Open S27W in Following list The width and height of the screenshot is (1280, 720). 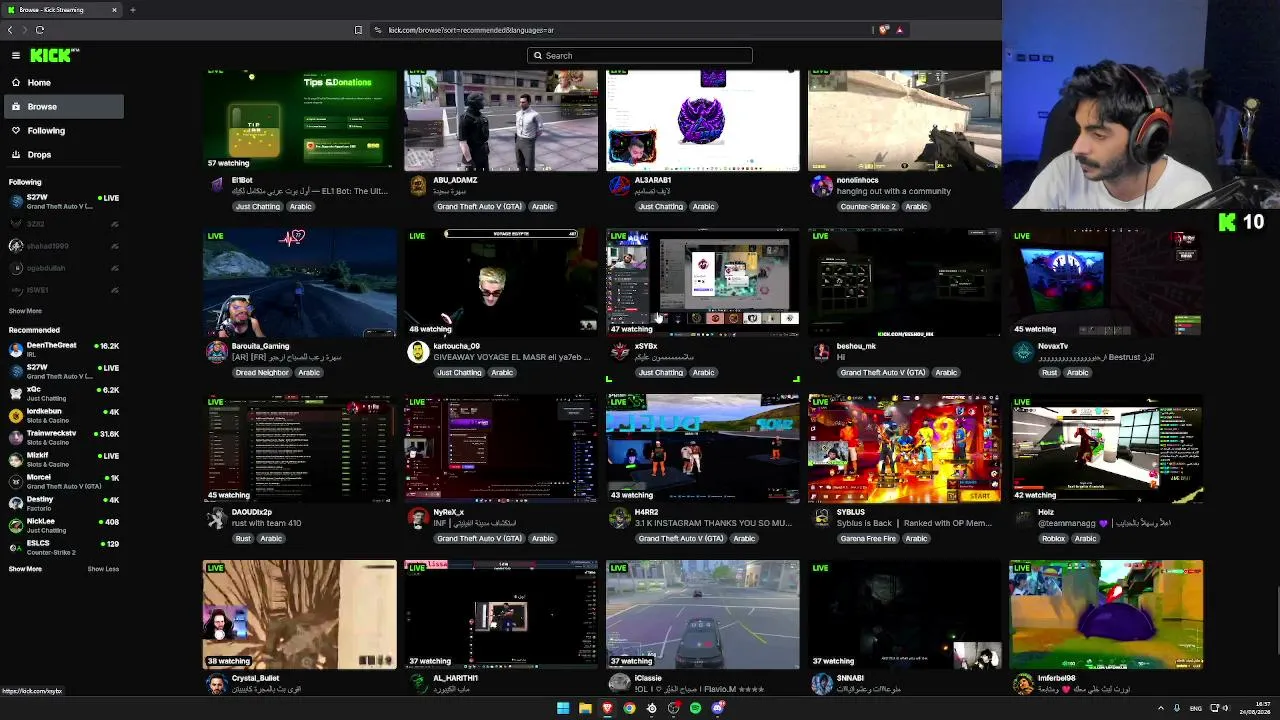[64, 201]
